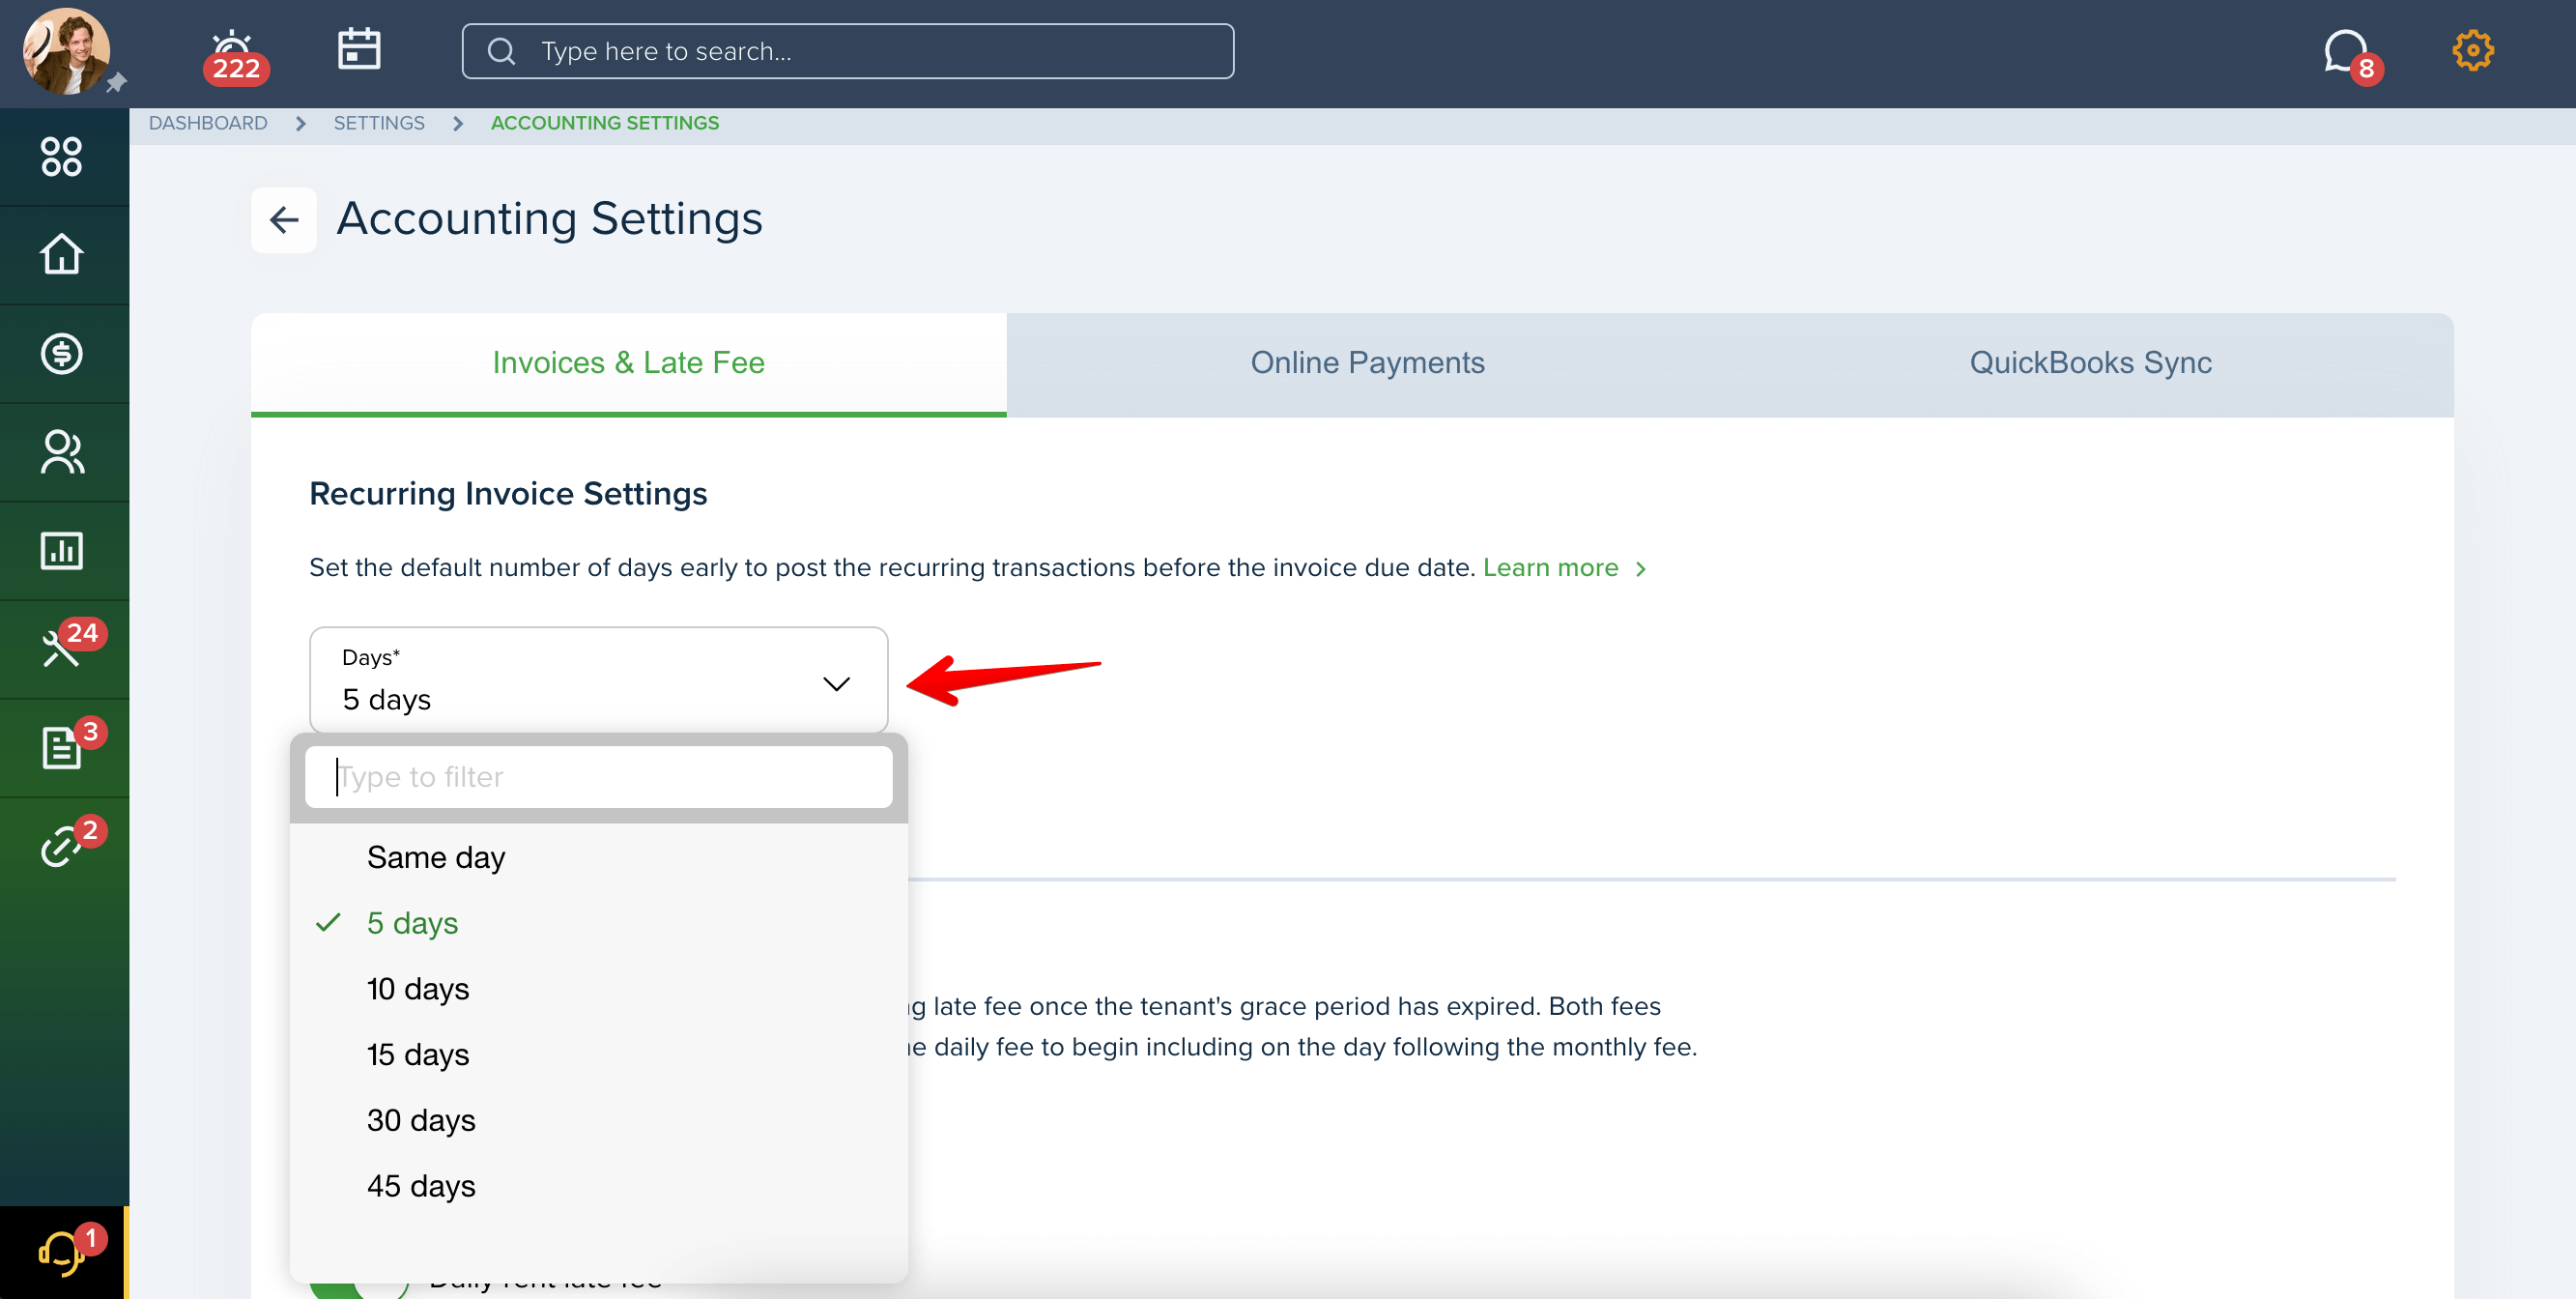Image resolution: width=2576 pixels, height=1299 pixels.
Task: Click the back arrow beside Accounting Settings
Action: point(284,220)
